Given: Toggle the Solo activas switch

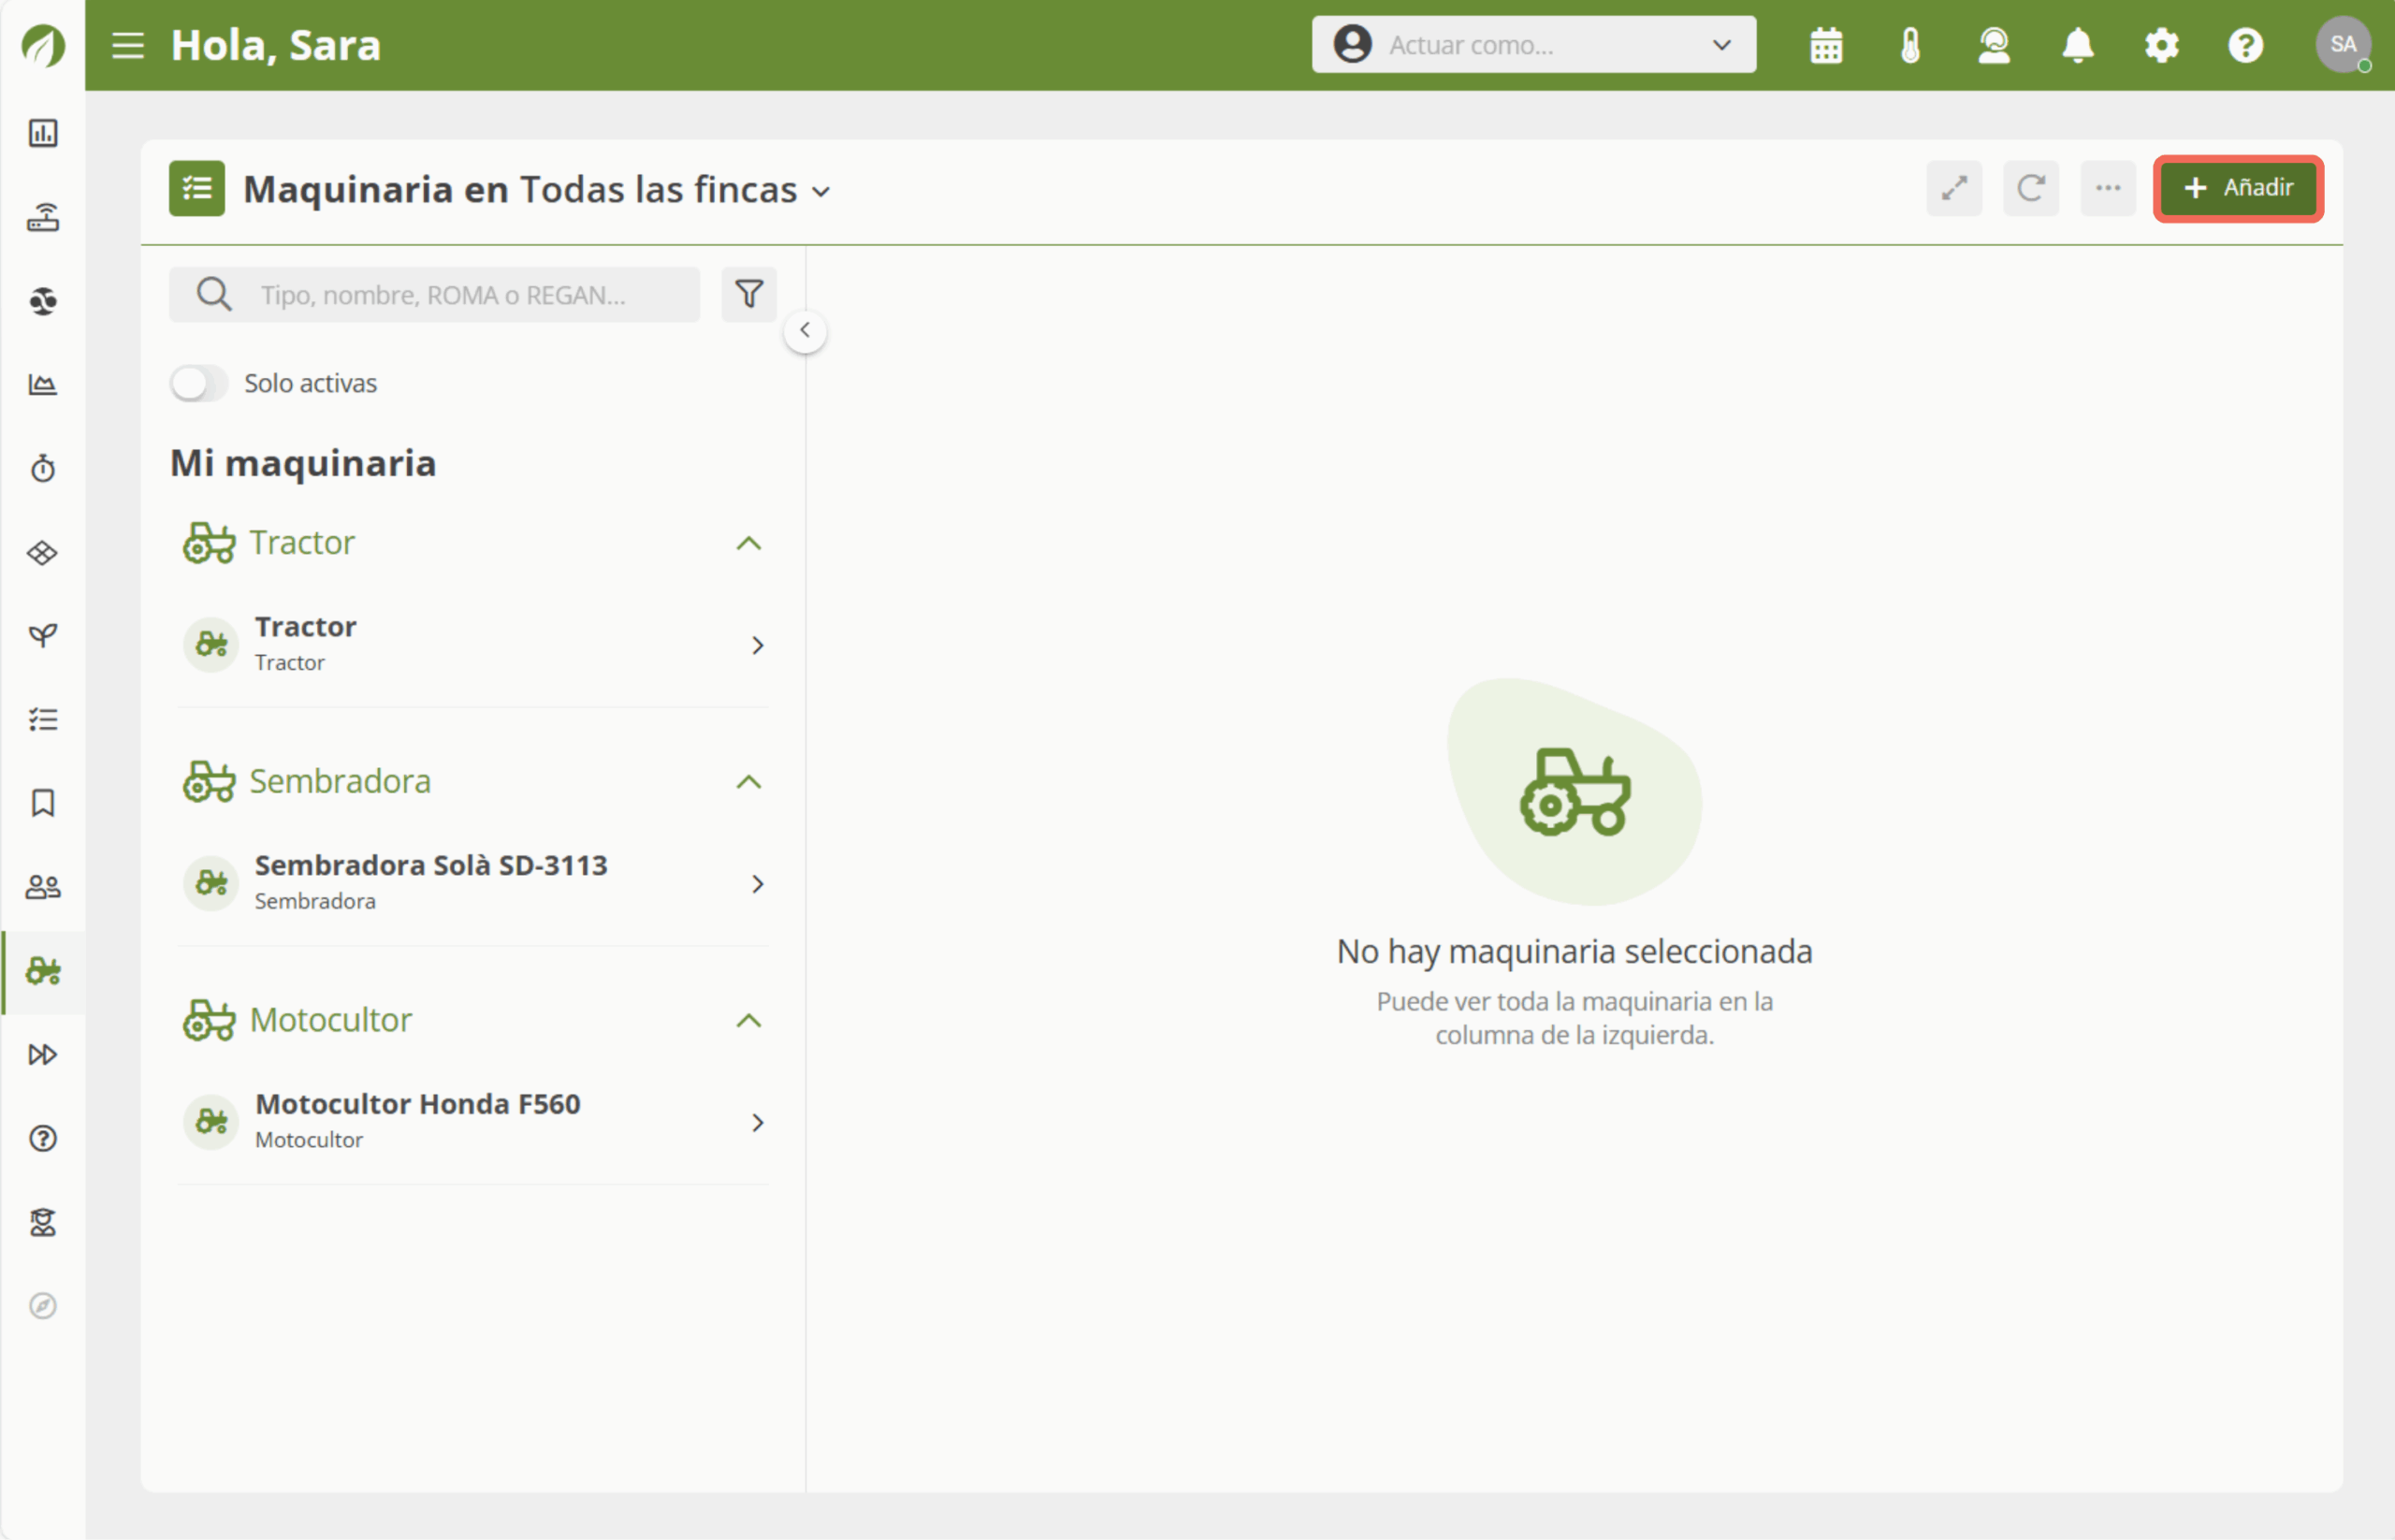Looking at the screenshot, I should (x=198, y=383).
